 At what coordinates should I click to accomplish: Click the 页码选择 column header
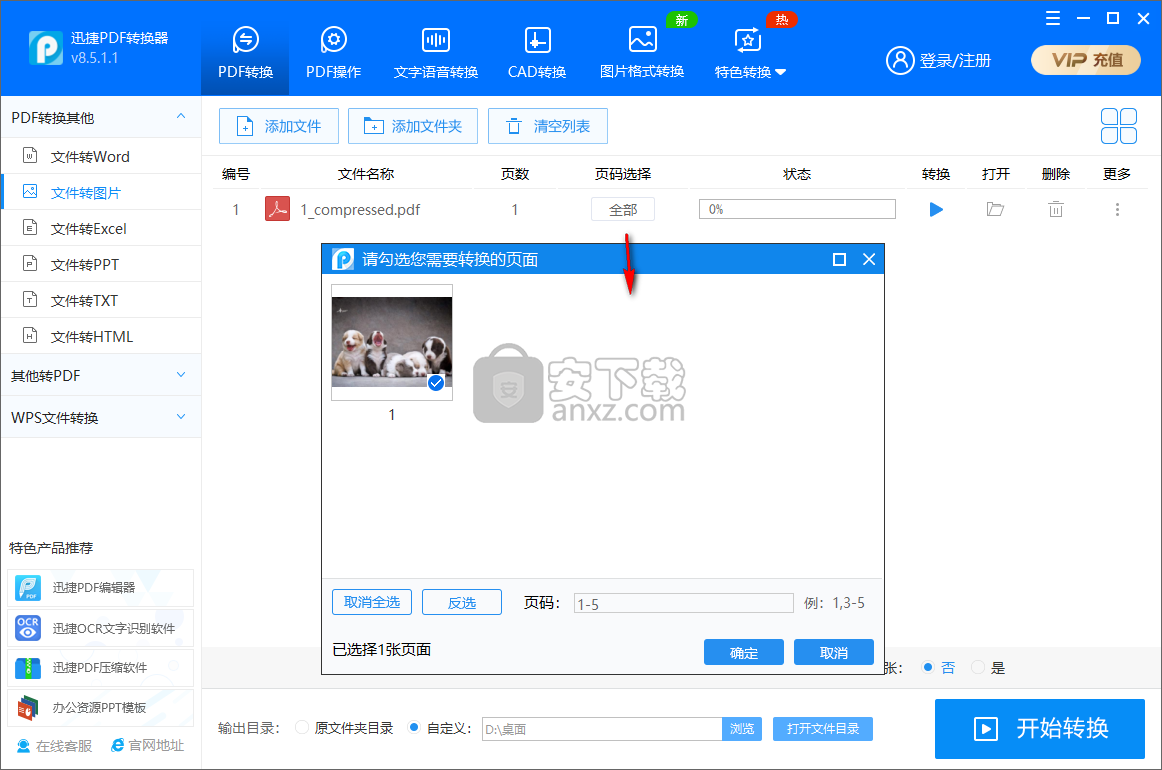point(622,174)
